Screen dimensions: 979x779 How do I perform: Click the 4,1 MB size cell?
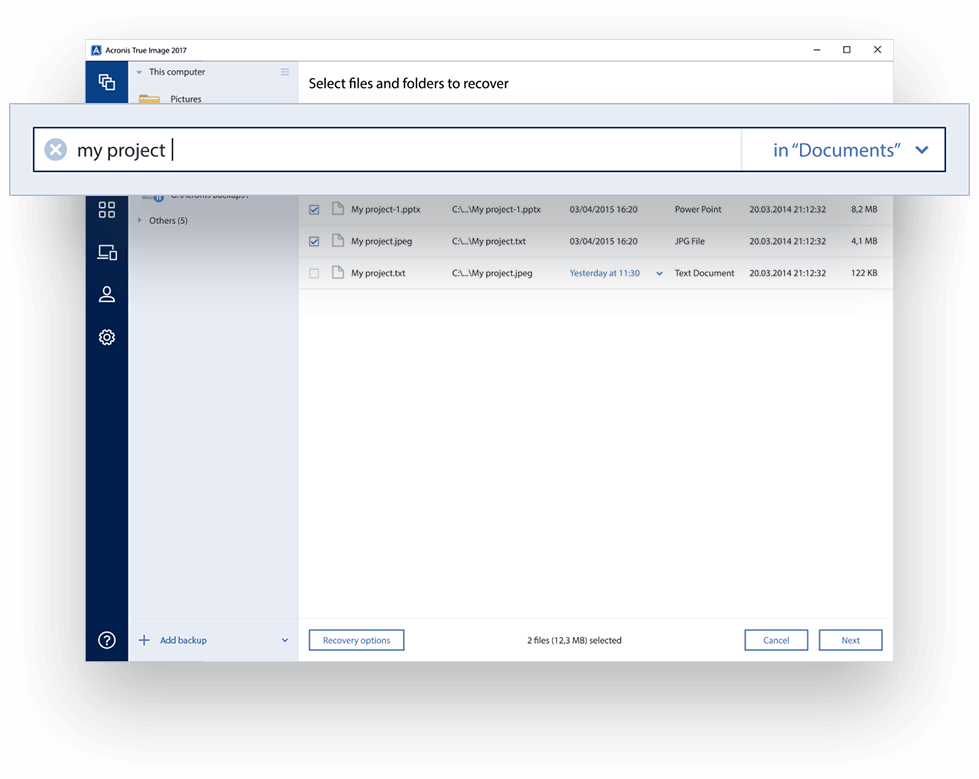[x=863, y=241]
